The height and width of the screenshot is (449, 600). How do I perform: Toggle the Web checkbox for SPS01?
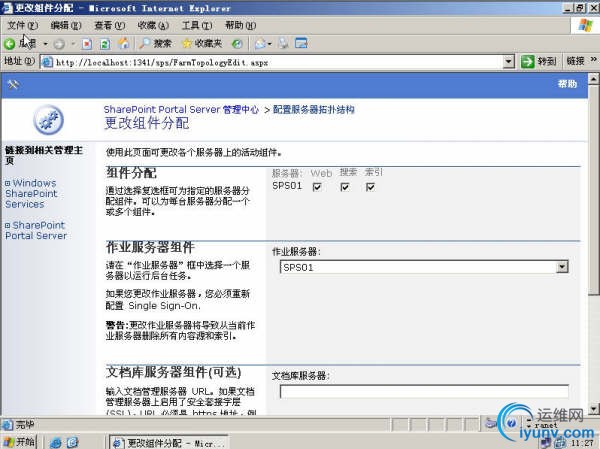[317, 187]
